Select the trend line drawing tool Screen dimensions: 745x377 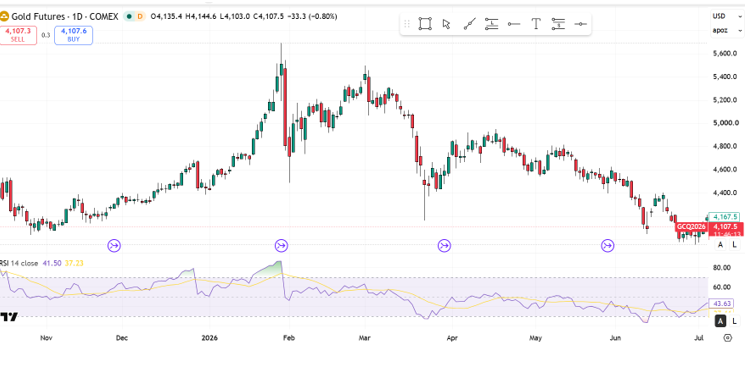point(469,24)
